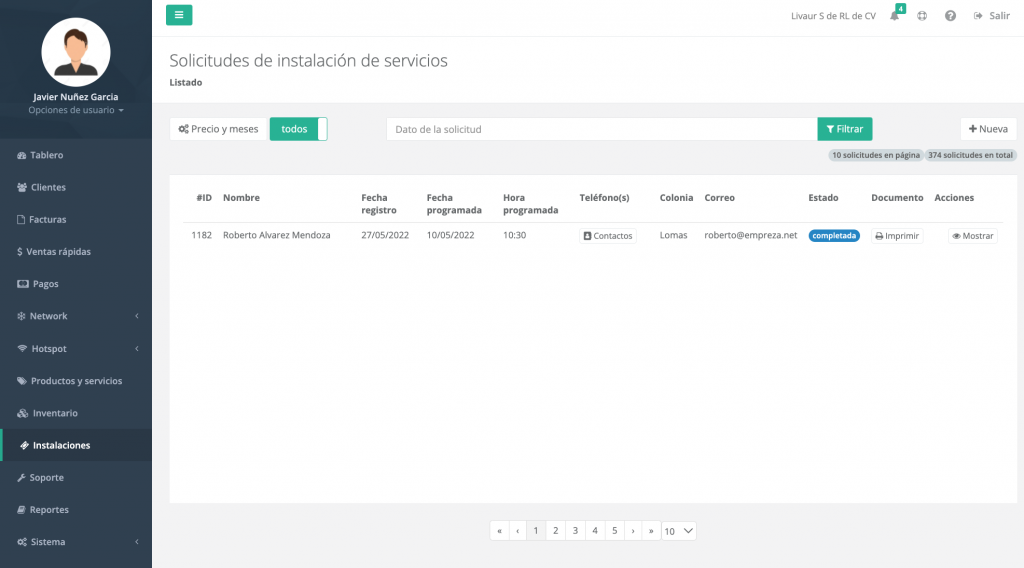Show details with the Mostrar eye button
This screenshot has height=568, width=1024.
973,236
